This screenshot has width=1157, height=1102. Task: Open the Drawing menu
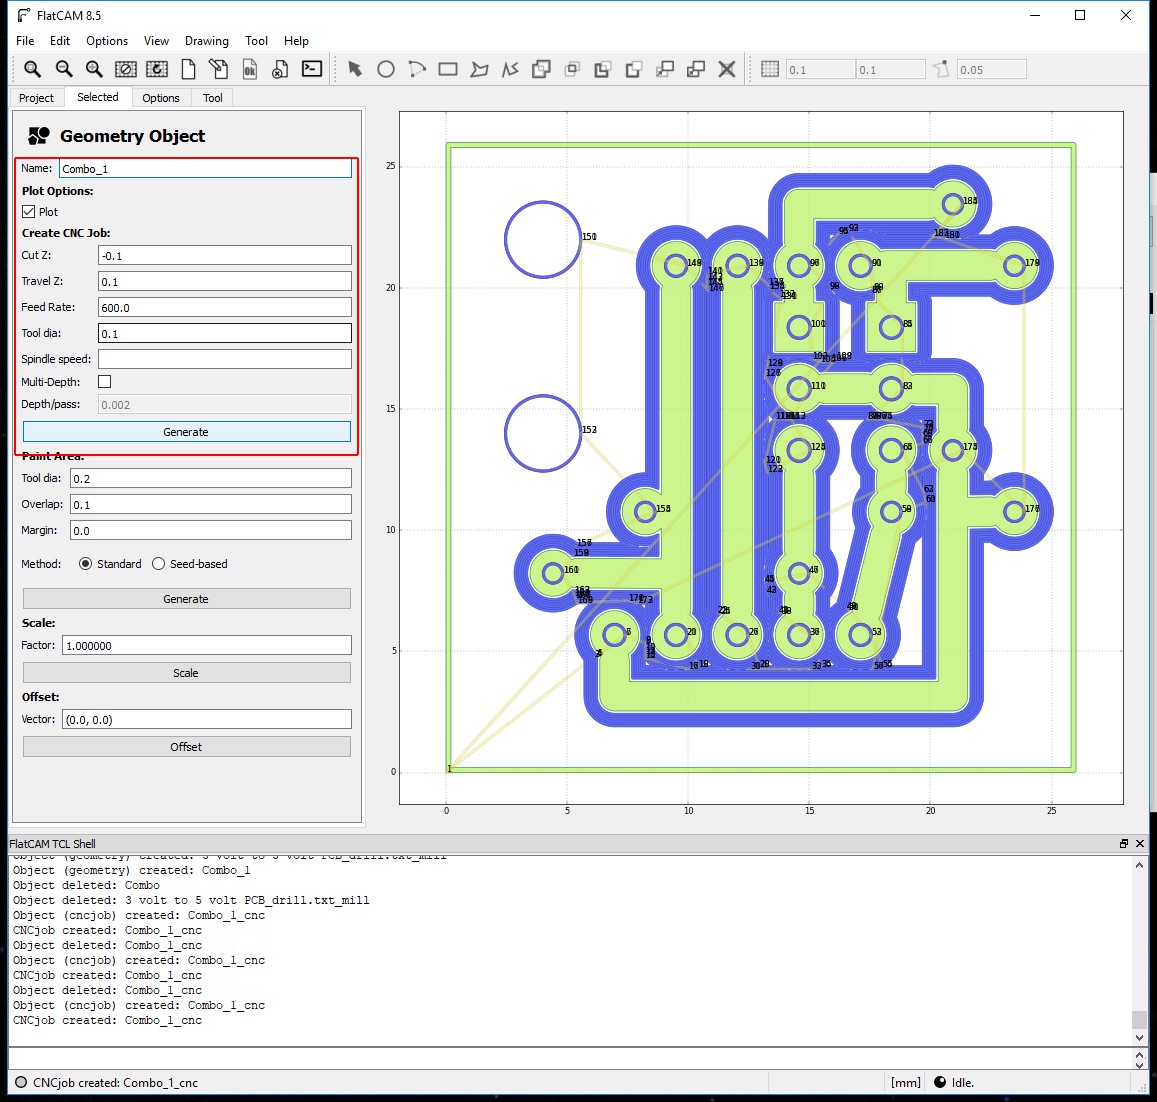pos(207,41)
